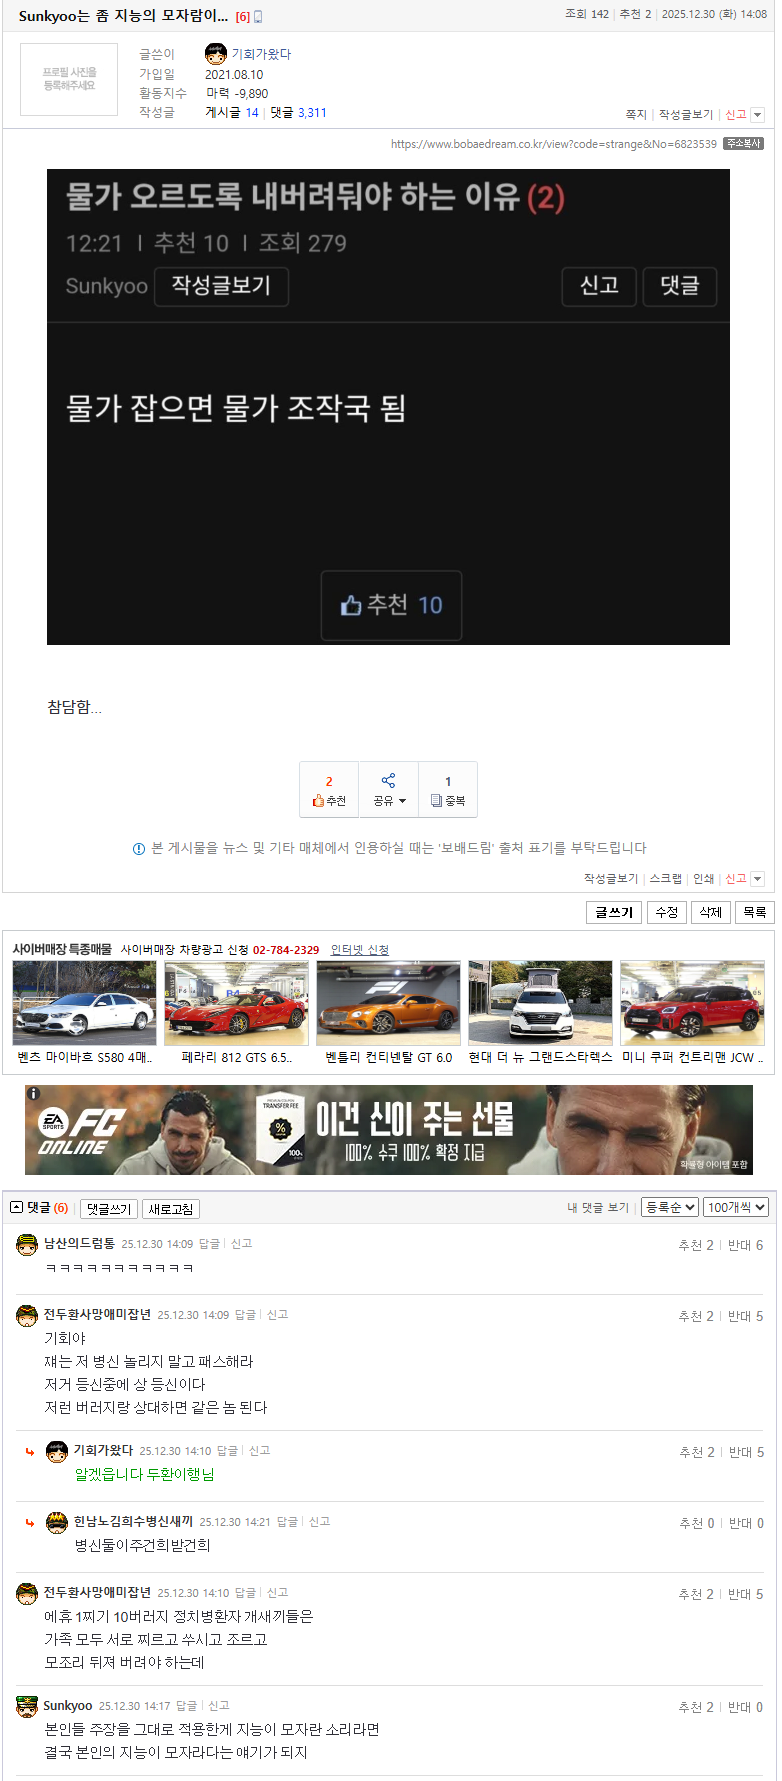Click the comment count [6] in the title
The width and height of the screenshot is (782, 1781).
(243, 17)
